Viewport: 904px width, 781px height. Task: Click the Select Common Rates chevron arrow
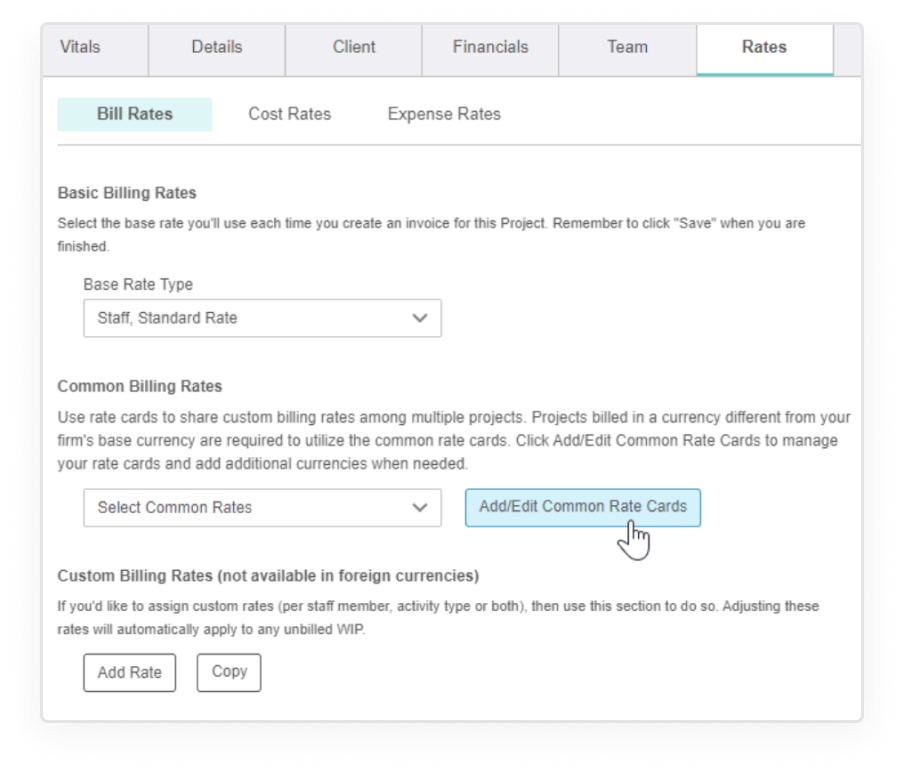click(x=420, y=508)
